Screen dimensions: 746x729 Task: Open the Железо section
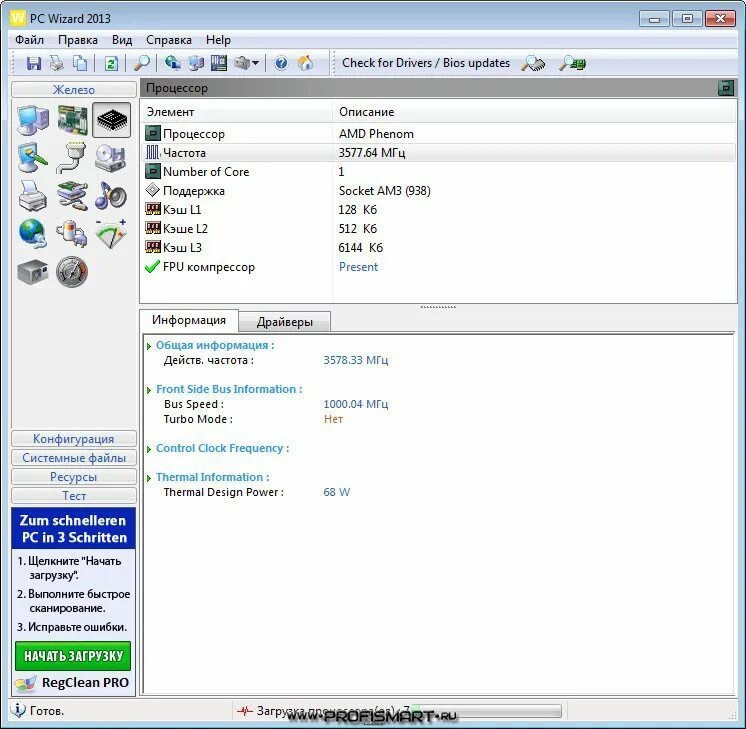point(74,89)
